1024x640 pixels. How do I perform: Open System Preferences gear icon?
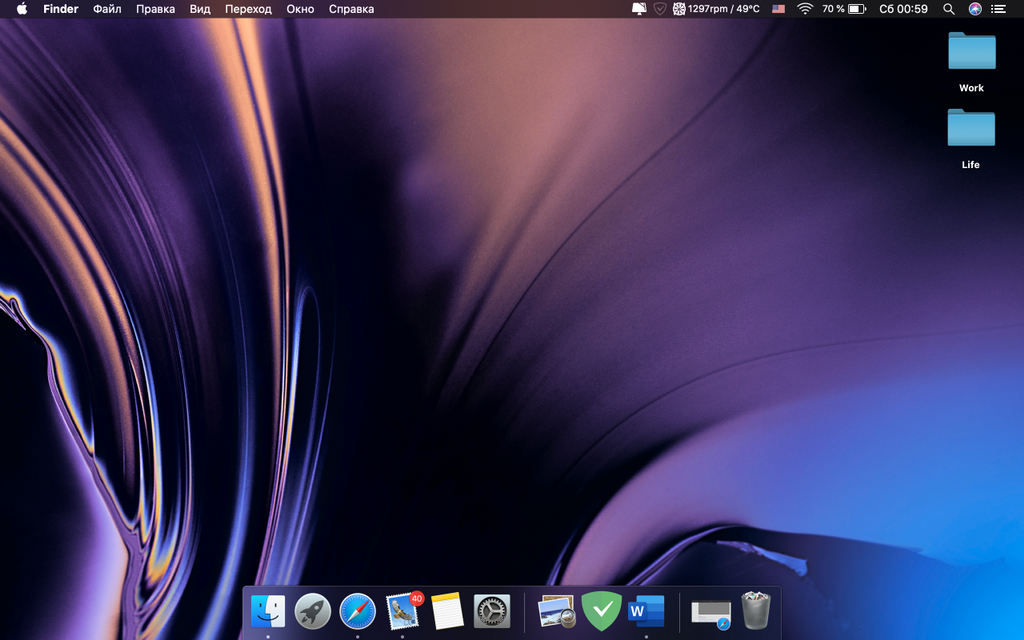[x=492, y=611]
